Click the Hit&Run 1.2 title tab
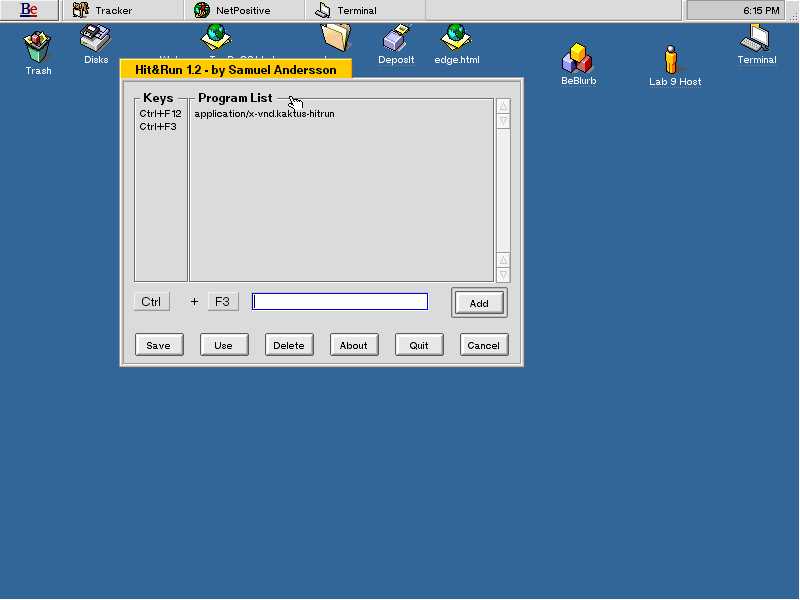The width and height of the screenshot is (800, 600). (236, 69)
